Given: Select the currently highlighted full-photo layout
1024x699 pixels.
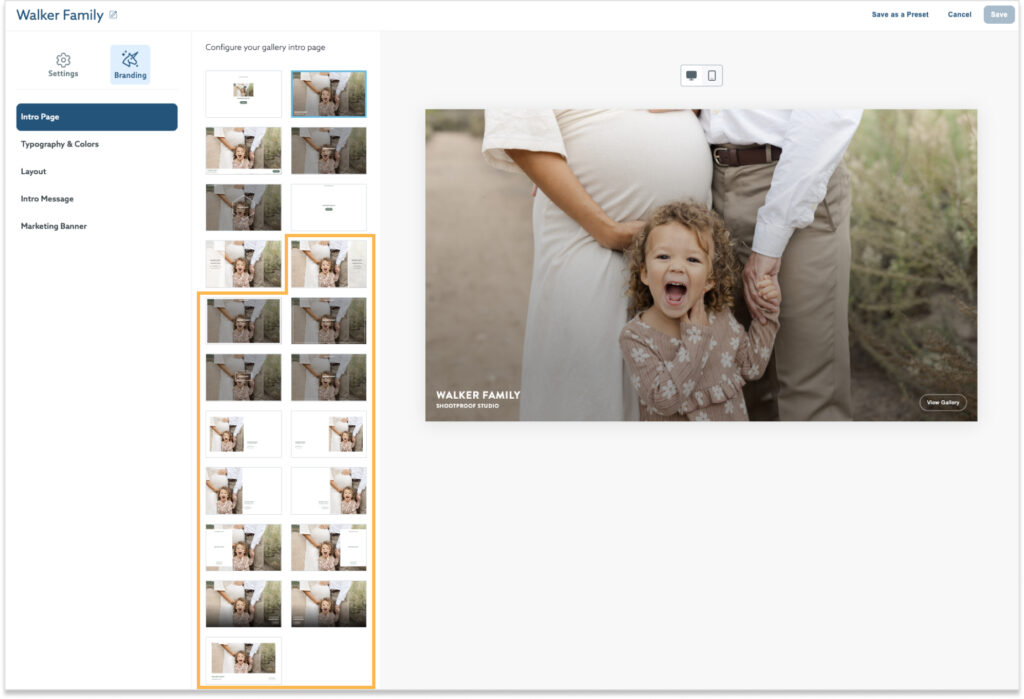Looking at the screenshot, I should click(x=328, y=93).
